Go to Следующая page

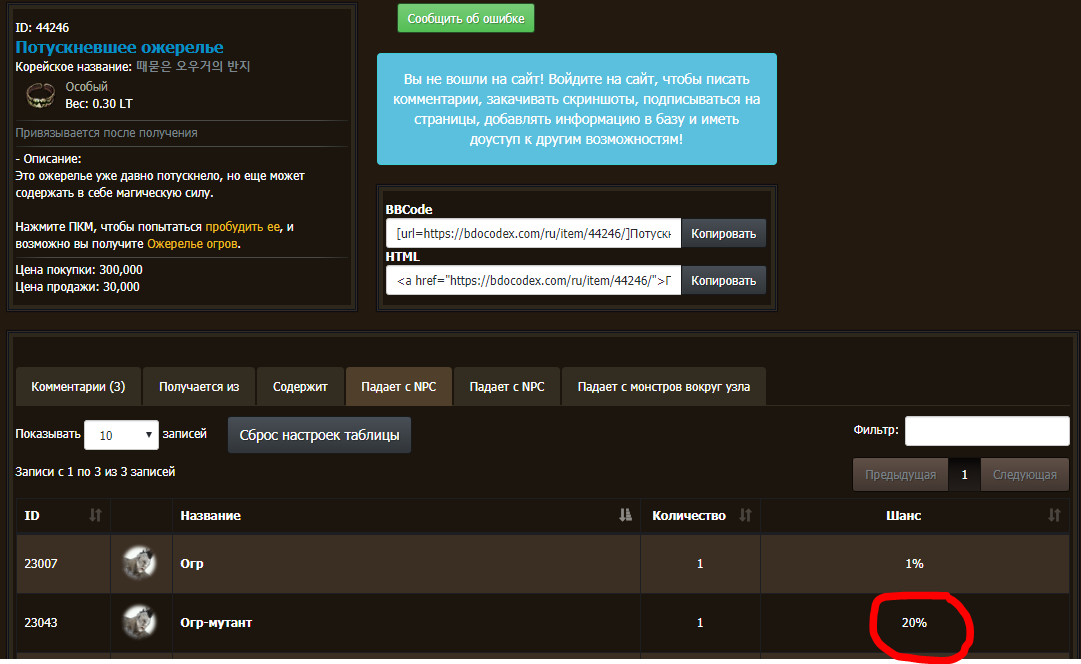tap(1024, 474)
